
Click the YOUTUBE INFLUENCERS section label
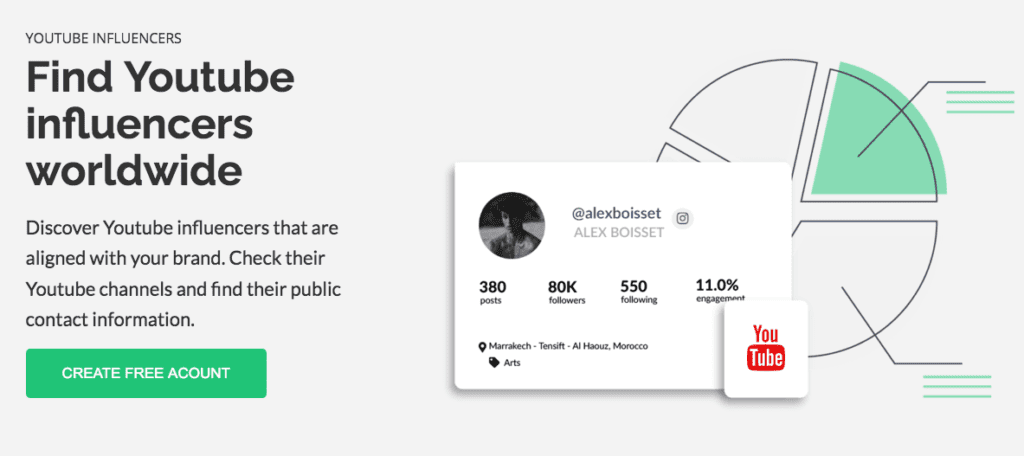[104, 39]
